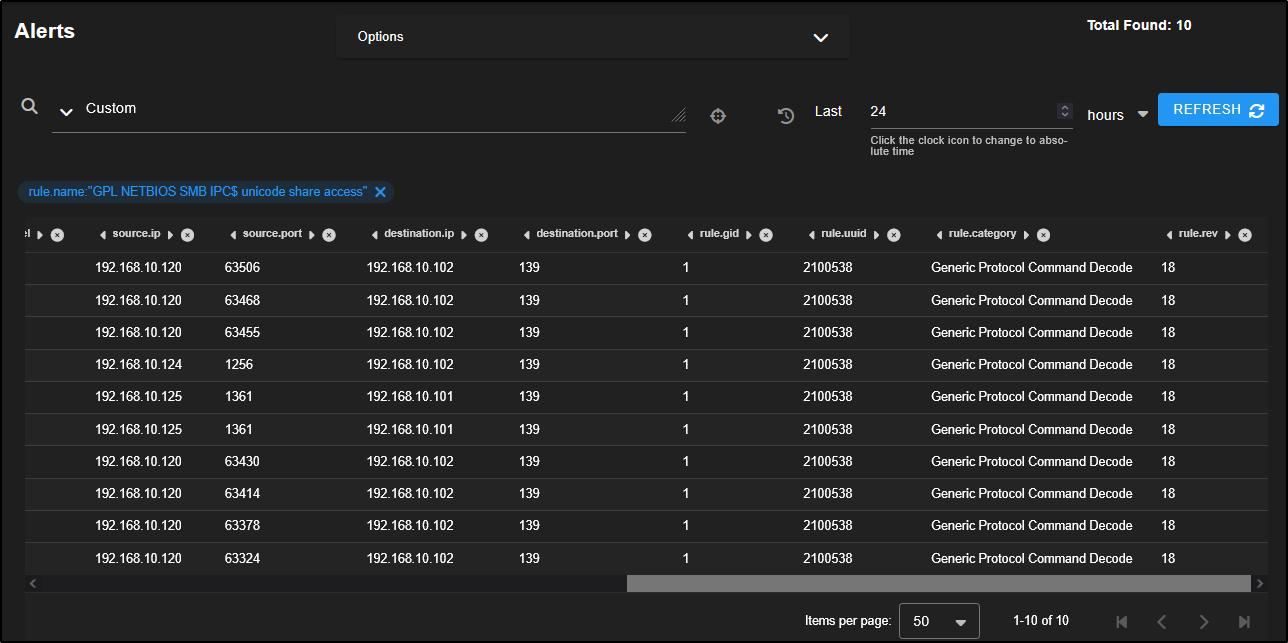The width and height of the screenshot is (1288, 643).
Task: Click the horizontal scrollbar thumb
Action: coord(938,583)
